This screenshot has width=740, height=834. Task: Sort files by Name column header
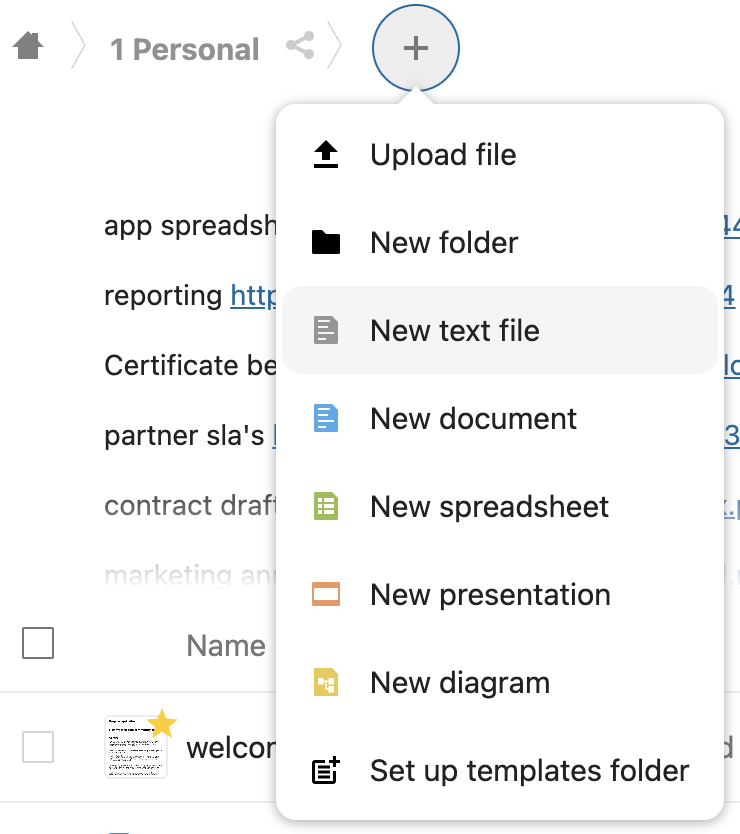tap(226, 646)
